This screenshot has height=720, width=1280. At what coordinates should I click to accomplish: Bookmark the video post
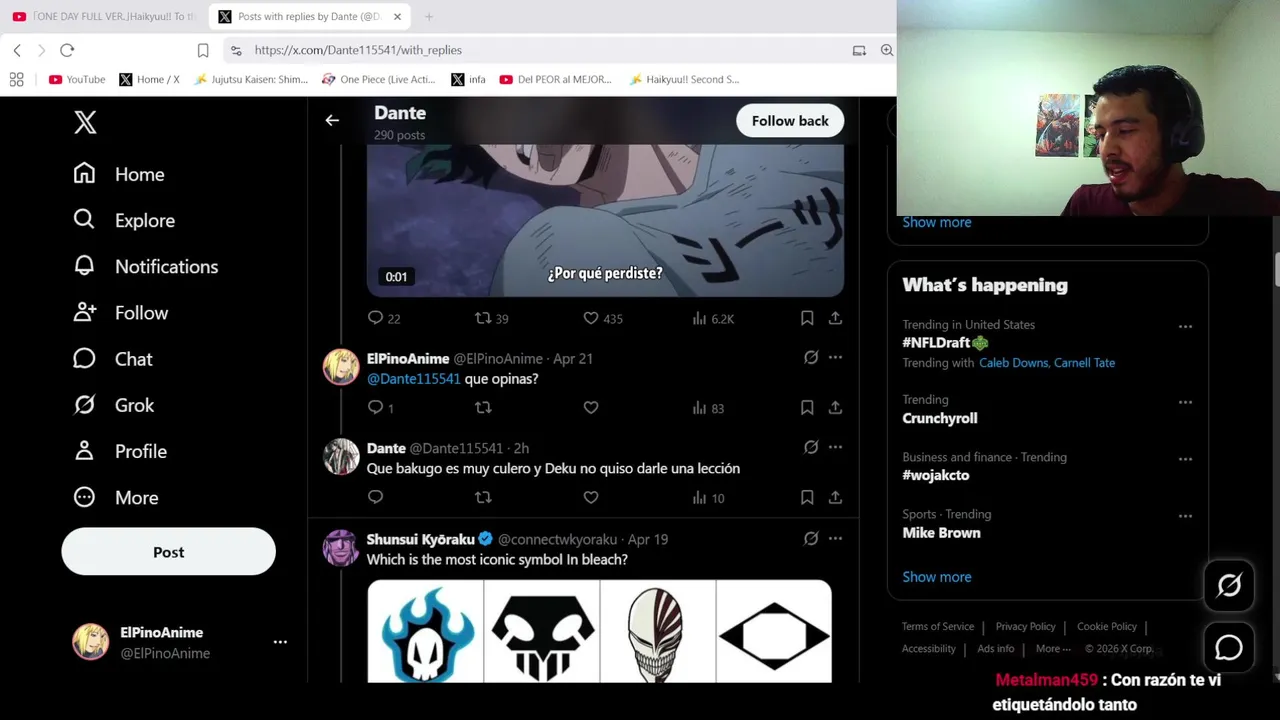coord(807,318)
